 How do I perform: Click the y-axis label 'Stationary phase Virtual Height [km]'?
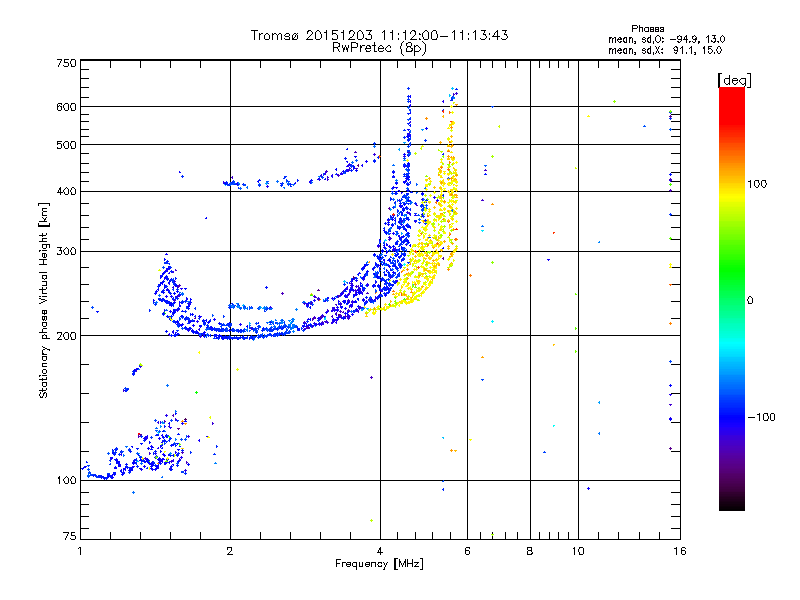coord(44,300)
